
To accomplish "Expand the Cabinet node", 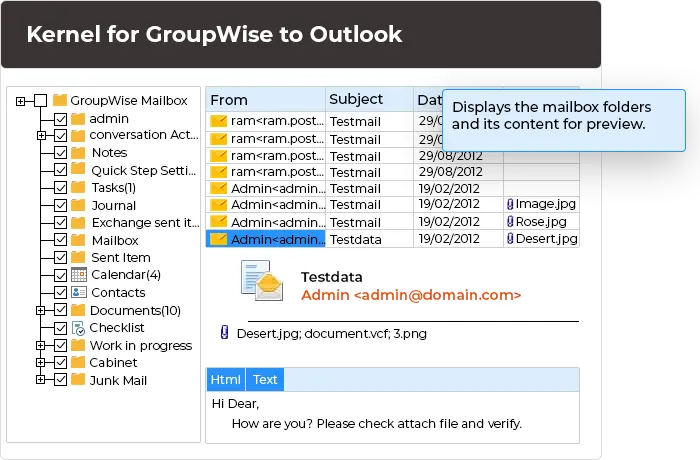I will 41,362.
